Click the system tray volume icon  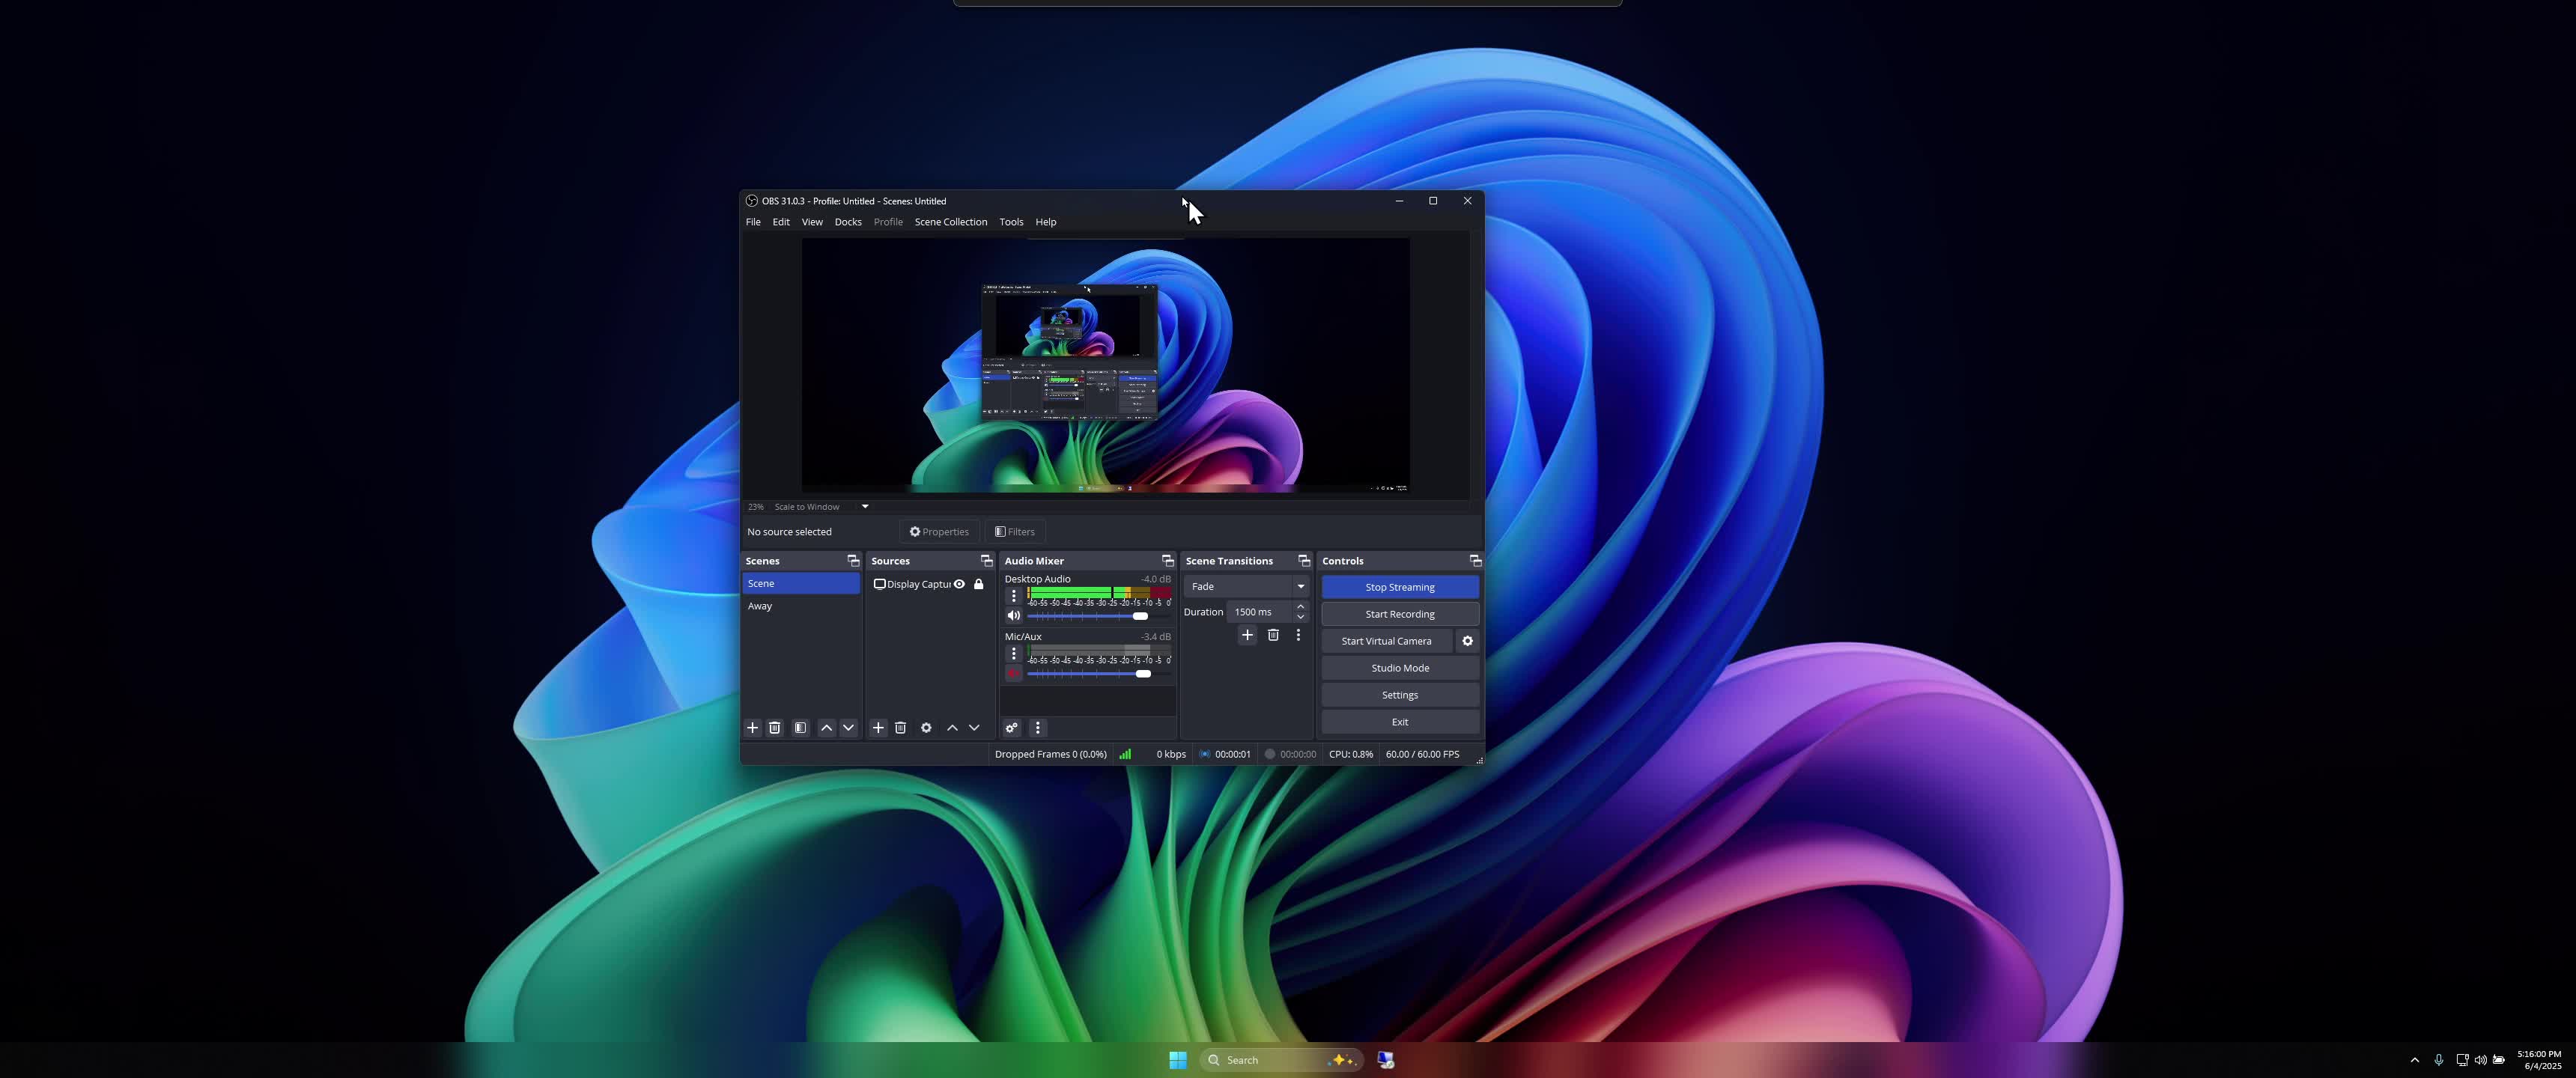pos(2480,1060)
